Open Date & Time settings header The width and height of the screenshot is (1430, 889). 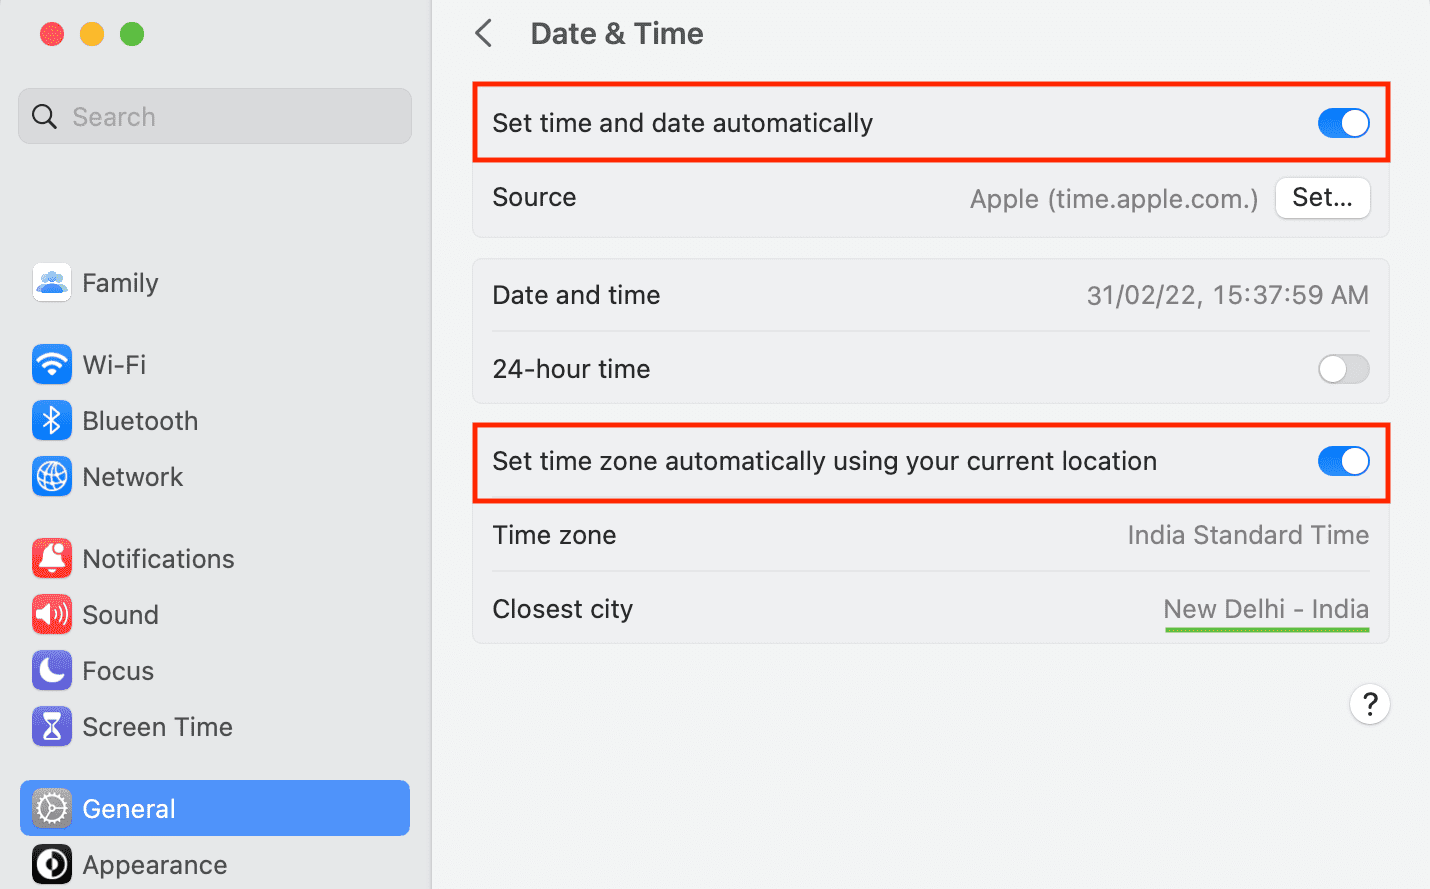[x=616, y=33]
